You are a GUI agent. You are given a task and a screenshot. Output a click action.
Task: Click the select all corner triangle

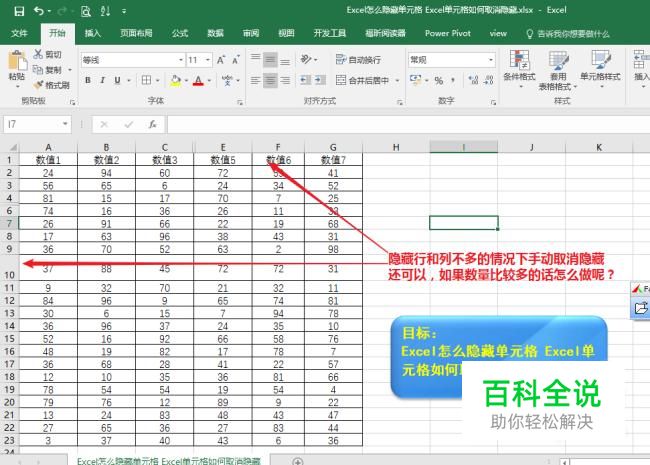[x=13, y=147]
